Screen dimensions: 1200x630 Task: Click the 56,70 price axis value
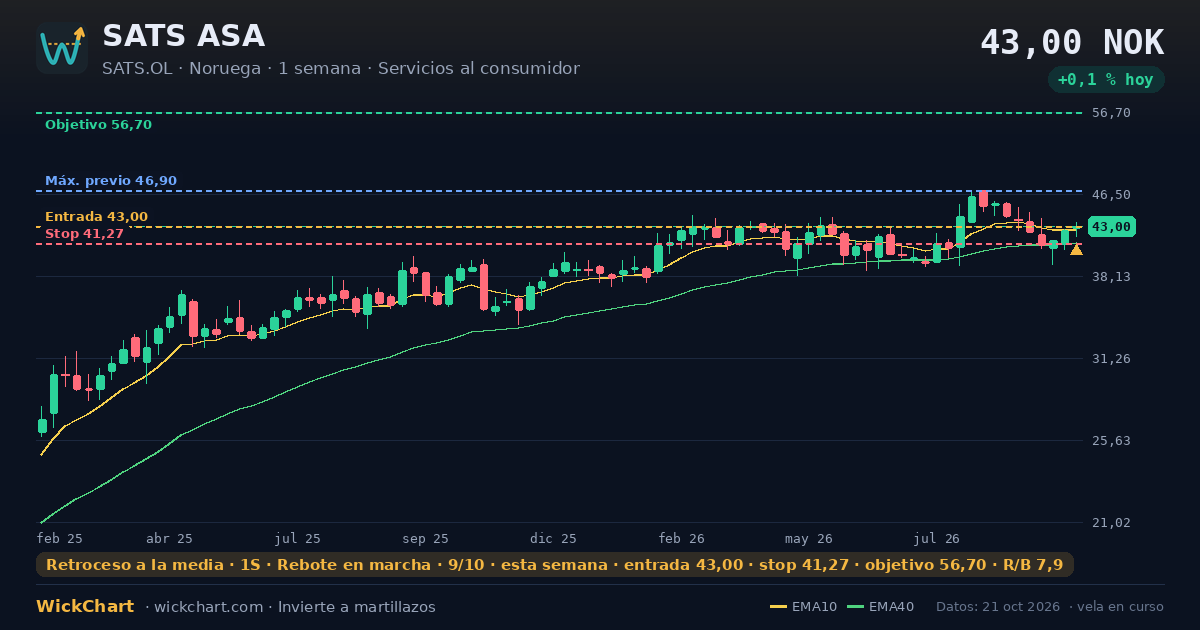pos(1111,113)
